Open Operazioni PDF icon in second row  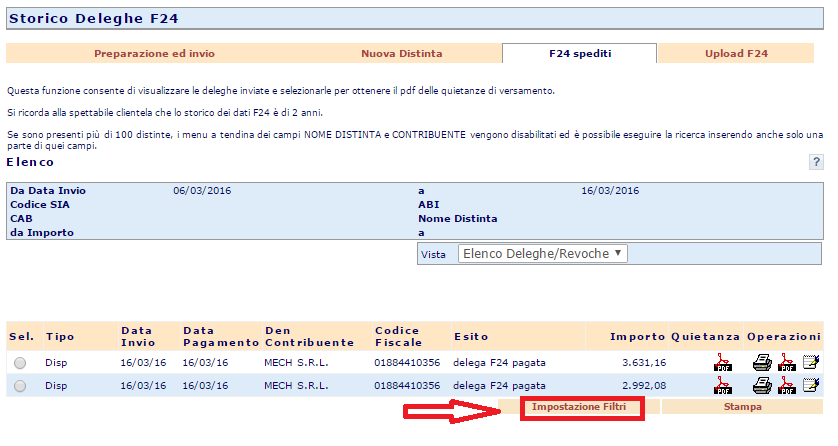pyautogui.click(x=786, y=385)
